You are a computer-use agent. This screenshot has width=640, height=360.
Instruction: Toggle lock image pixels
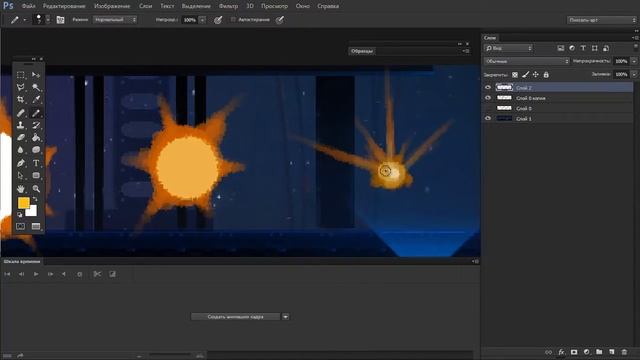(x=525, y=75)
